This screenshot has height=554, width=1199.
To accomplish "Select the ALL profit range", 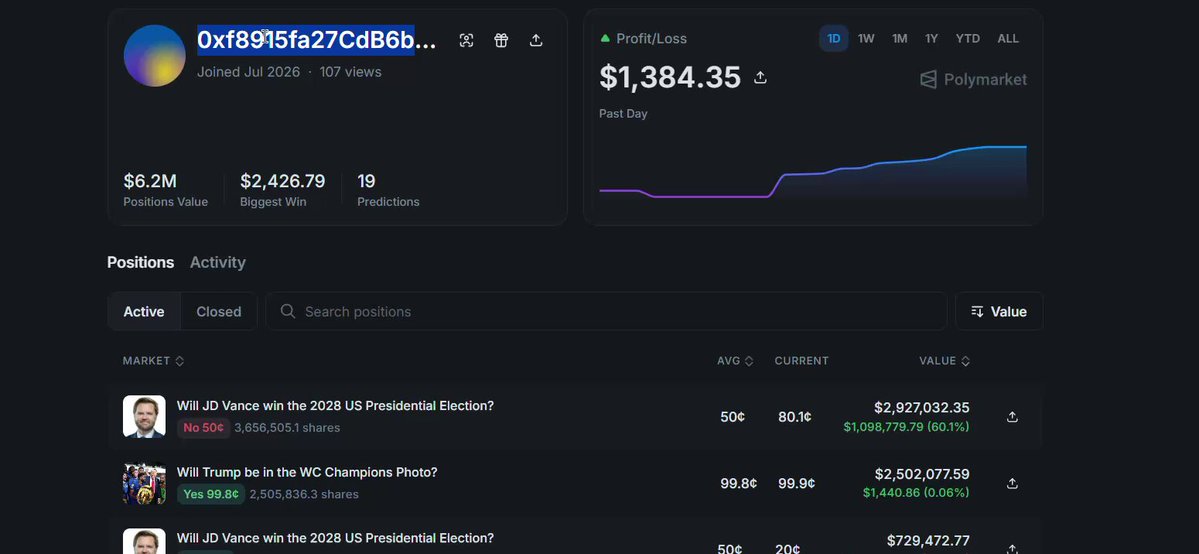I will tap(1008, 38).
